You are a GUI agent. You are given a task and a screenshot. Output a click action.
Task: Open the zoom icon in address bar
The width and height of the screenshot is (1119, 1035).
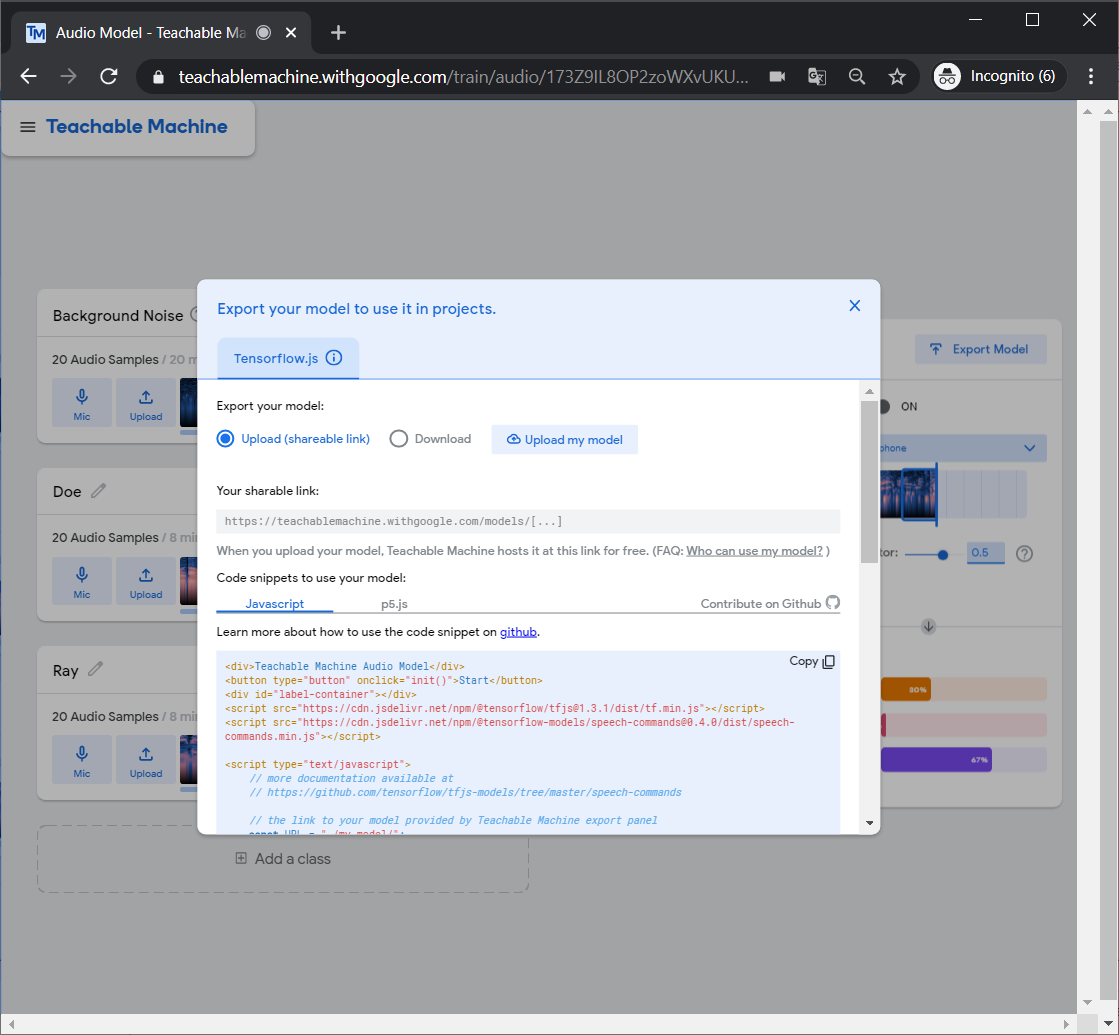[857, 76]
